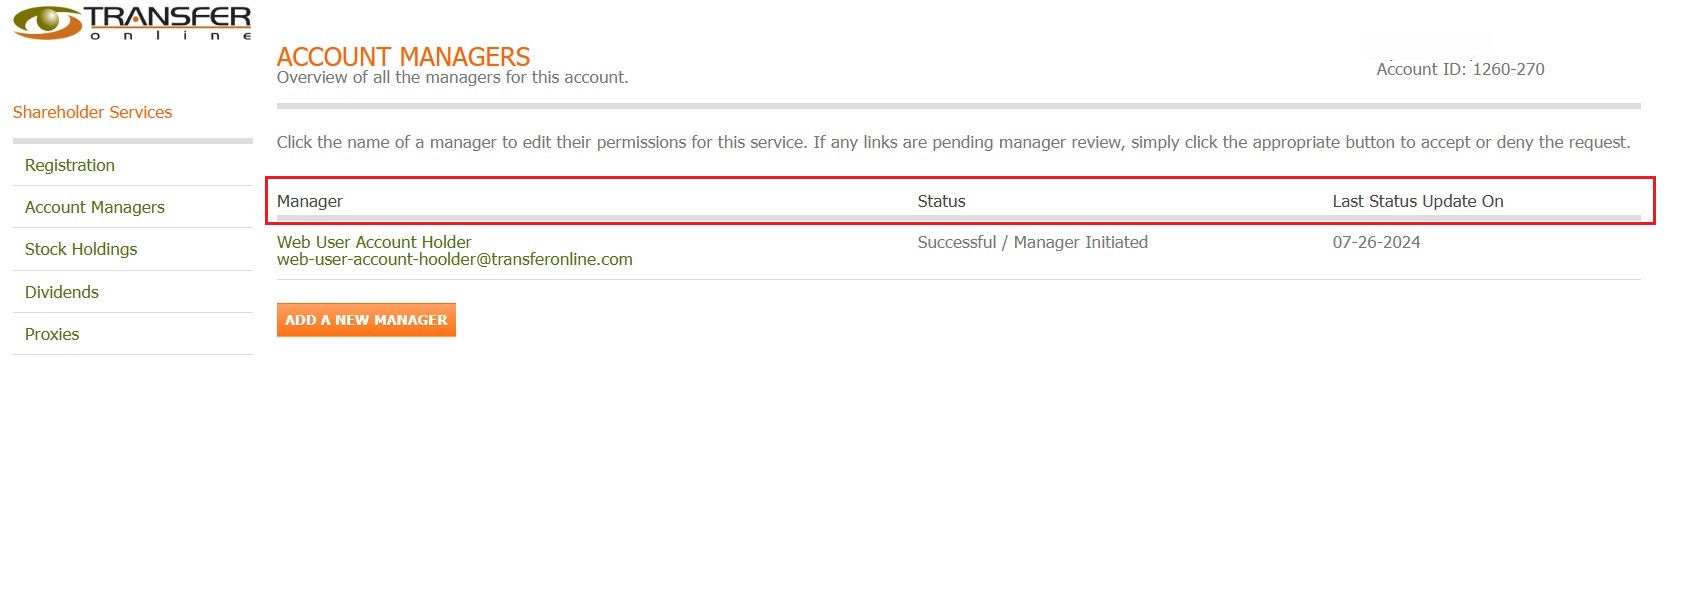Open the Shareholder Services section heading
The width and height of the screenshot is (1692, 595).
point(92,112)
